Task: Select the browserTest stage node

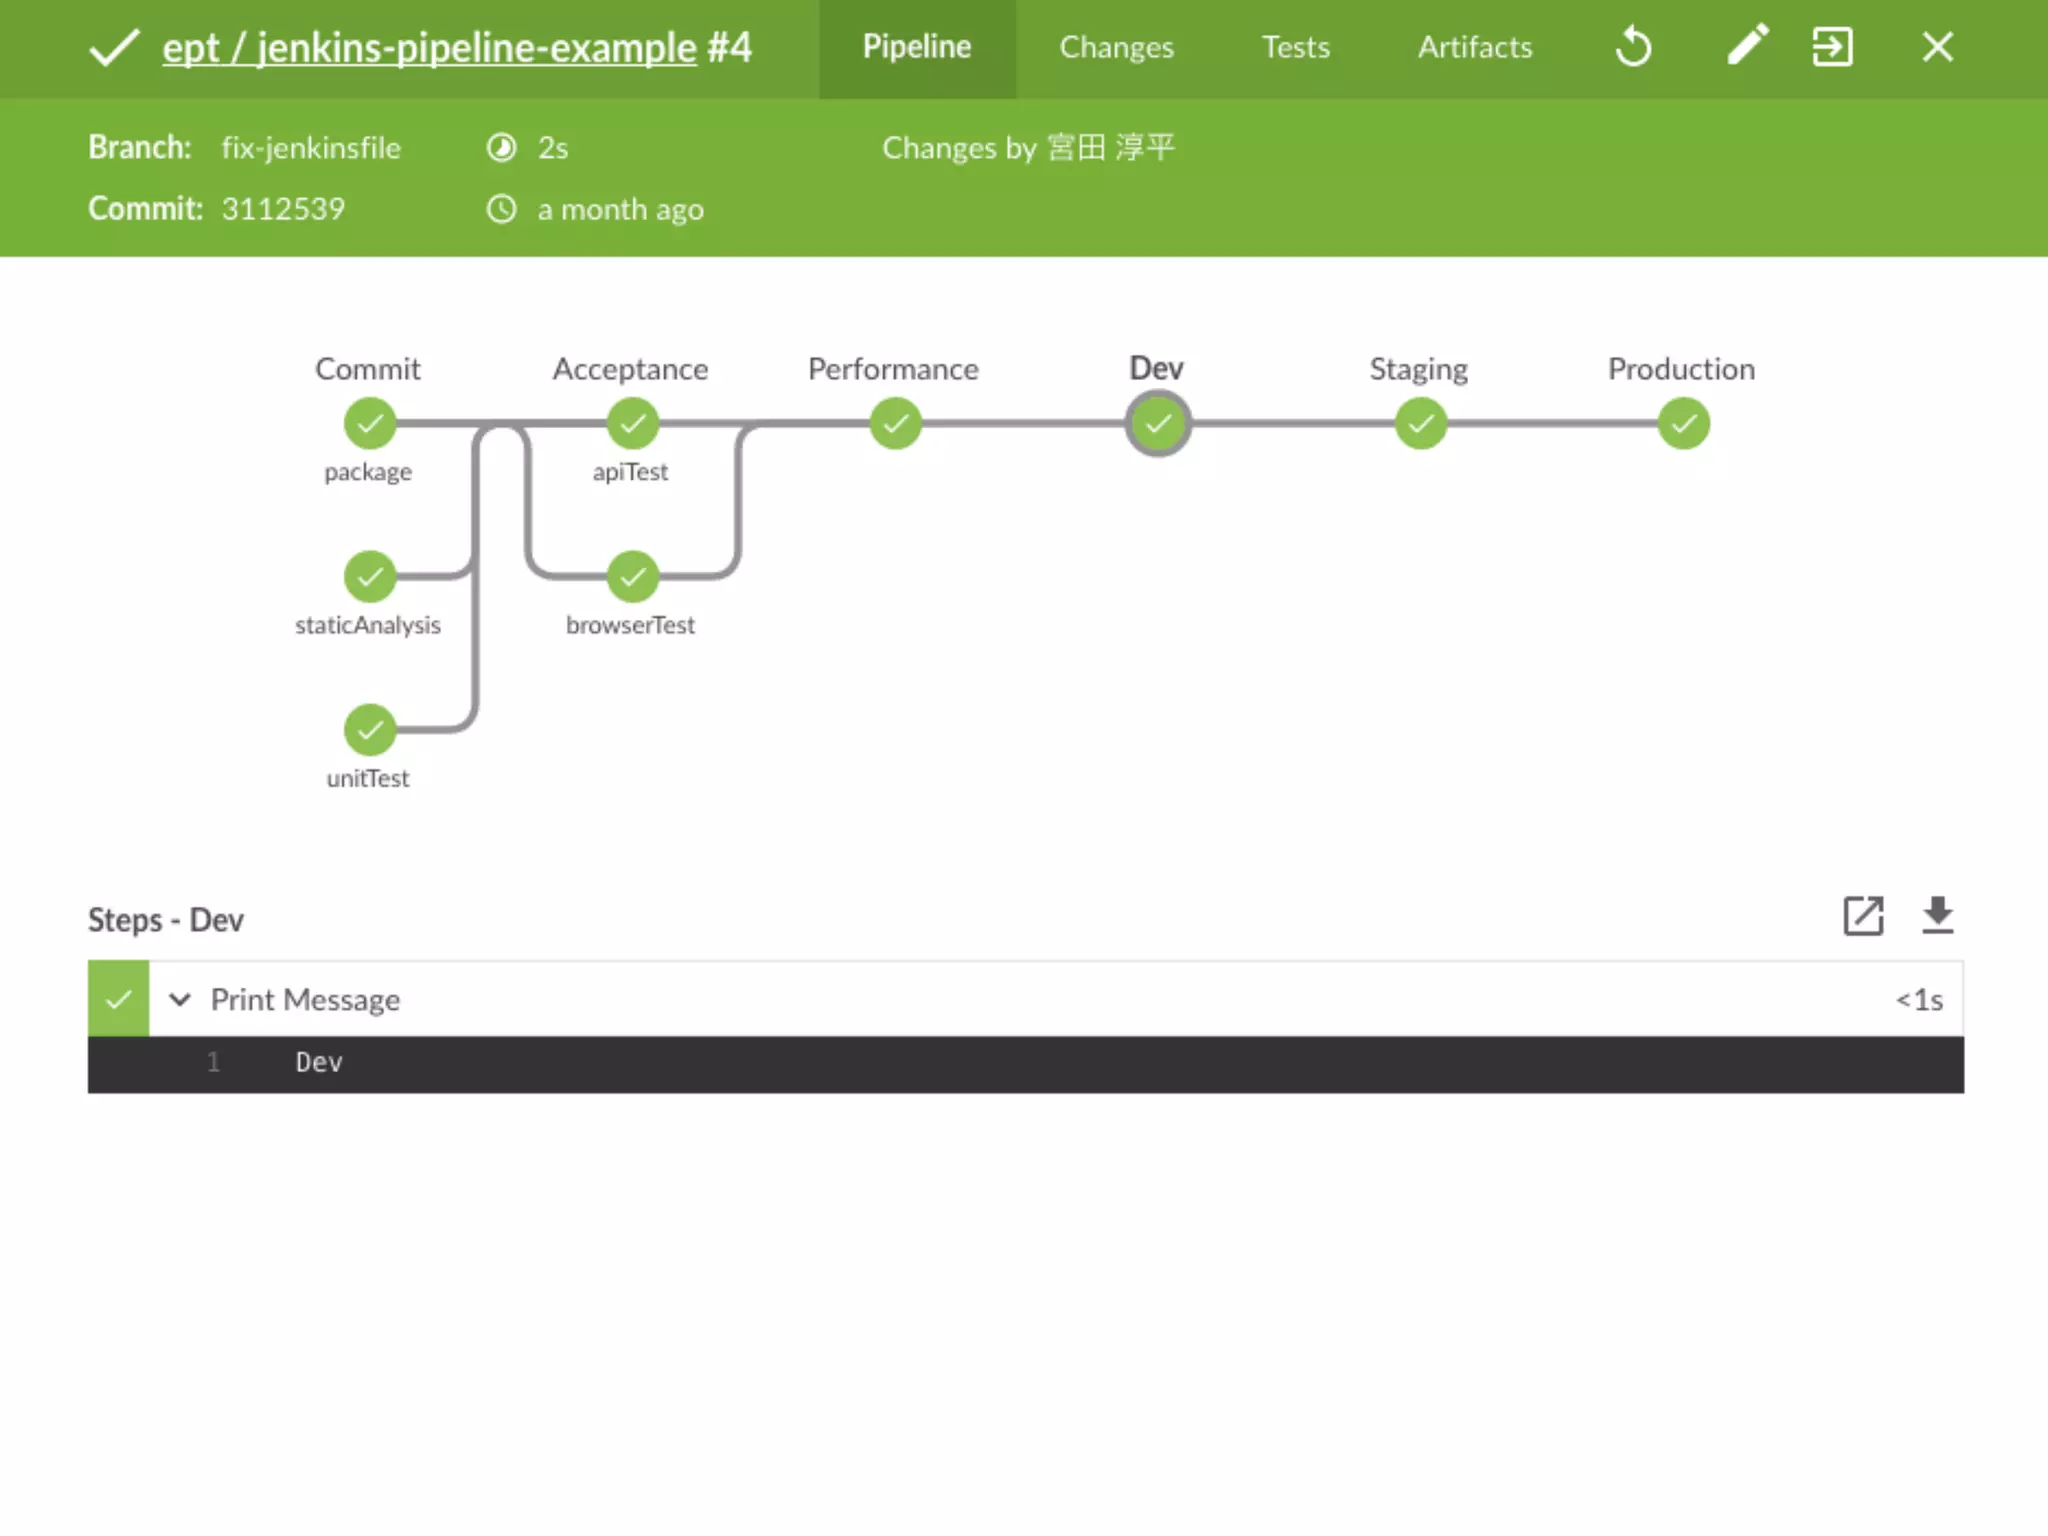Action: point(632,577)
